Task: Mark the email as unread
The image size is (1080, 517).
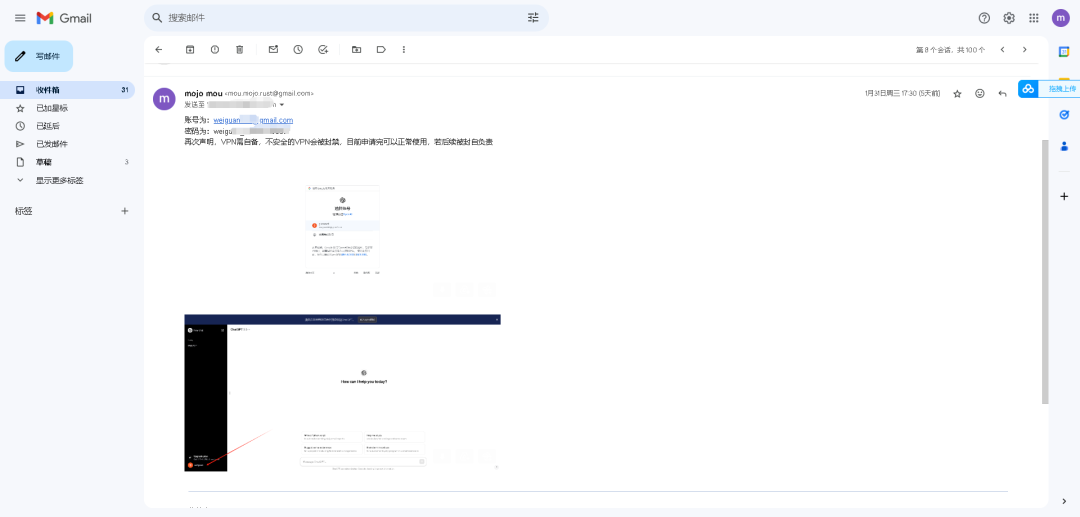Action: 273,50
